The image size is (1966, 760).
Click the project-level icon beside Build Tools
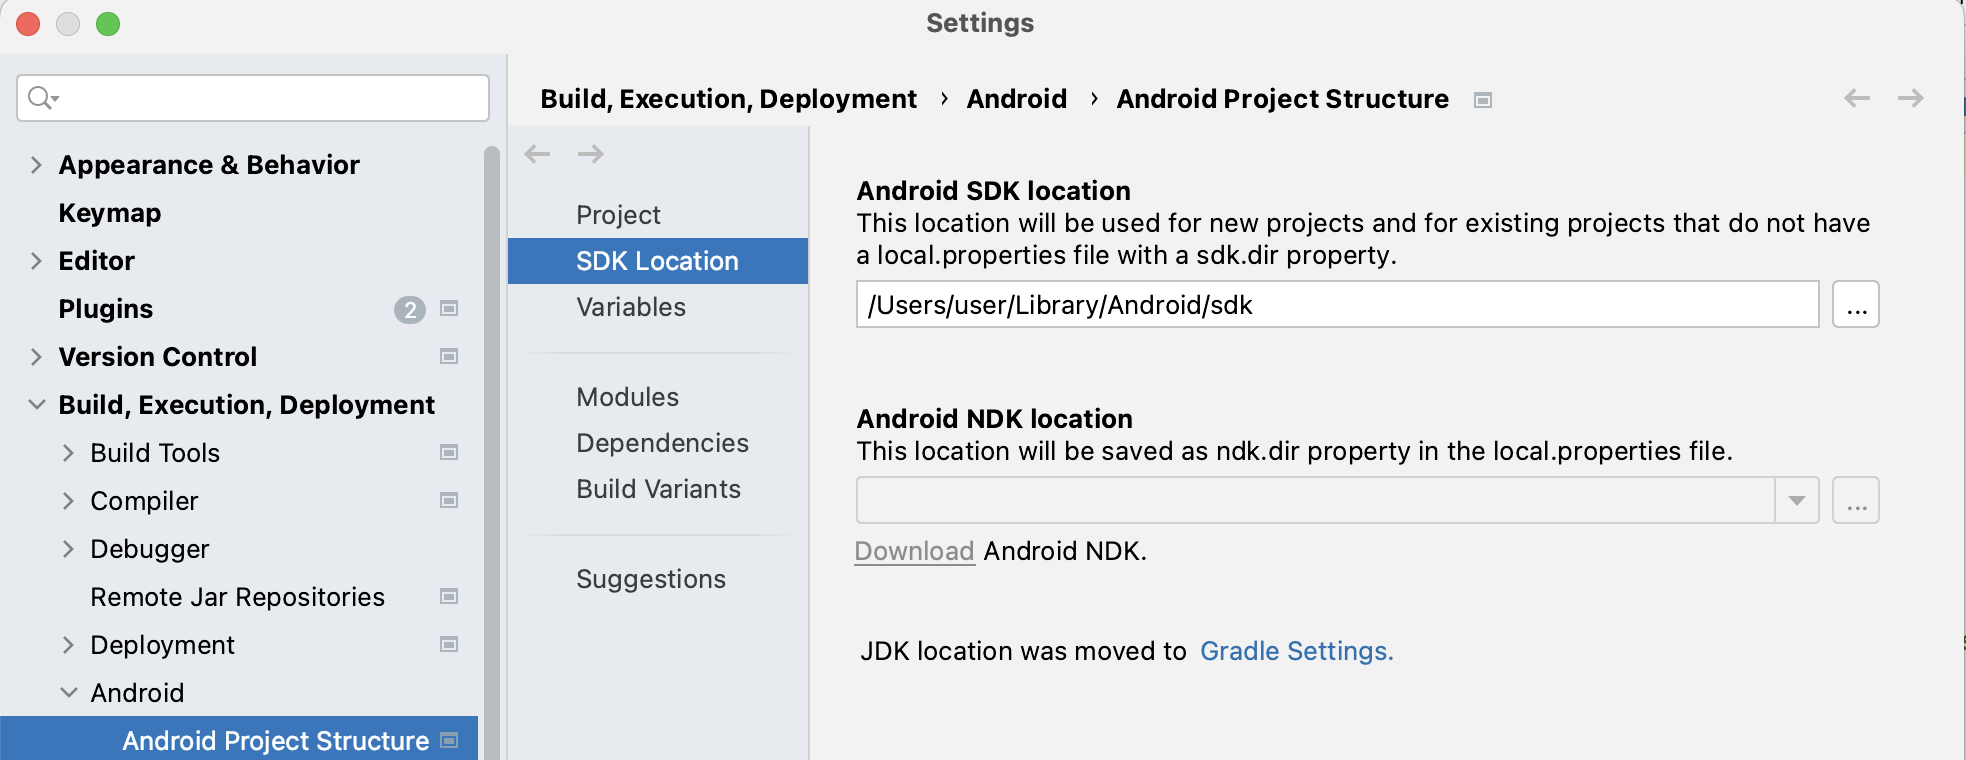coord(449,453)
